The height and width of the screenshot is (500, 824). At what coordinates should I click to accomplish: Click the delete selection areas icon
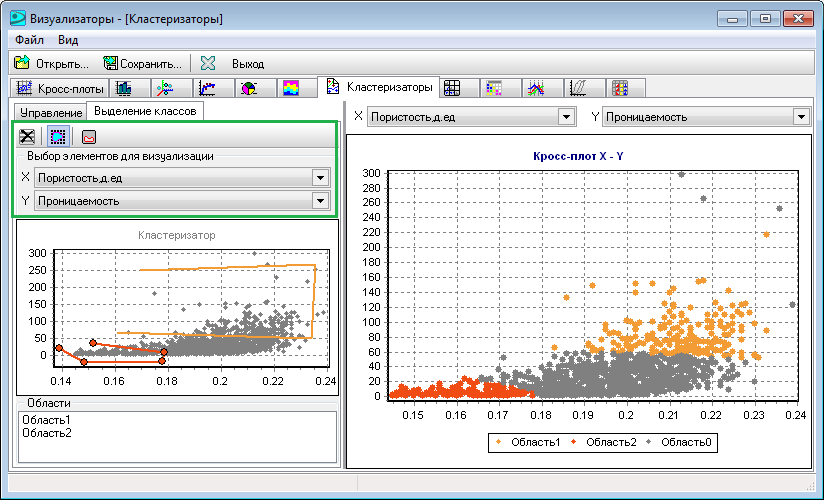[x=27, y=137]
